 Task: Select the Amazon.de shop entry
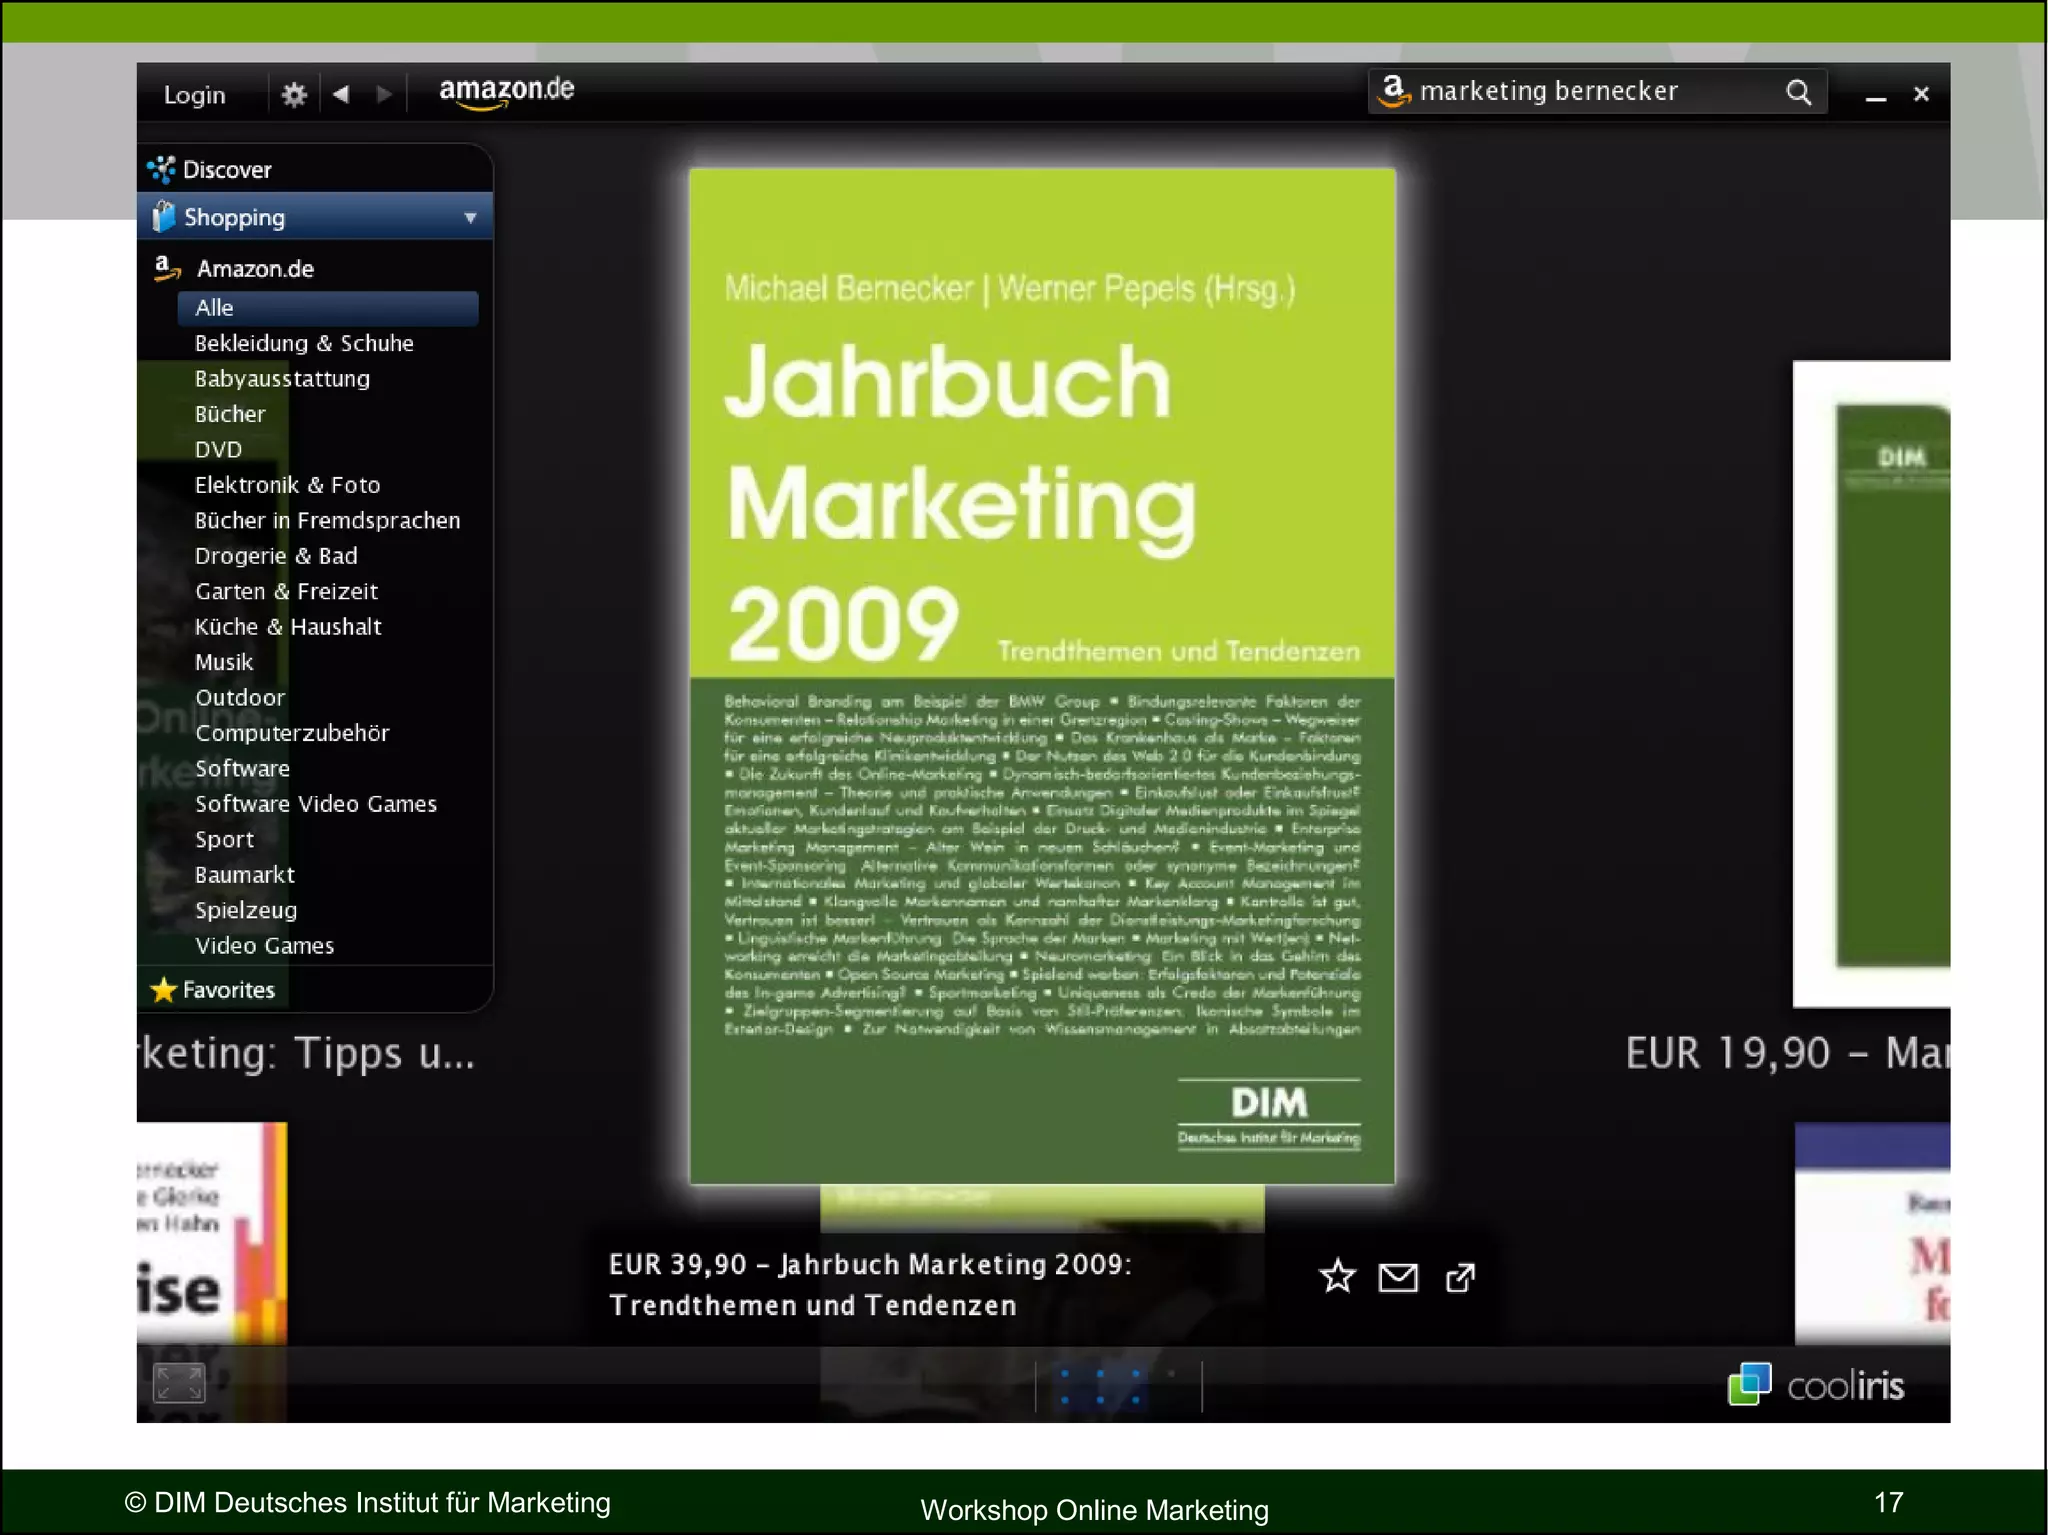pyautogui.click(x=255, y=269)
